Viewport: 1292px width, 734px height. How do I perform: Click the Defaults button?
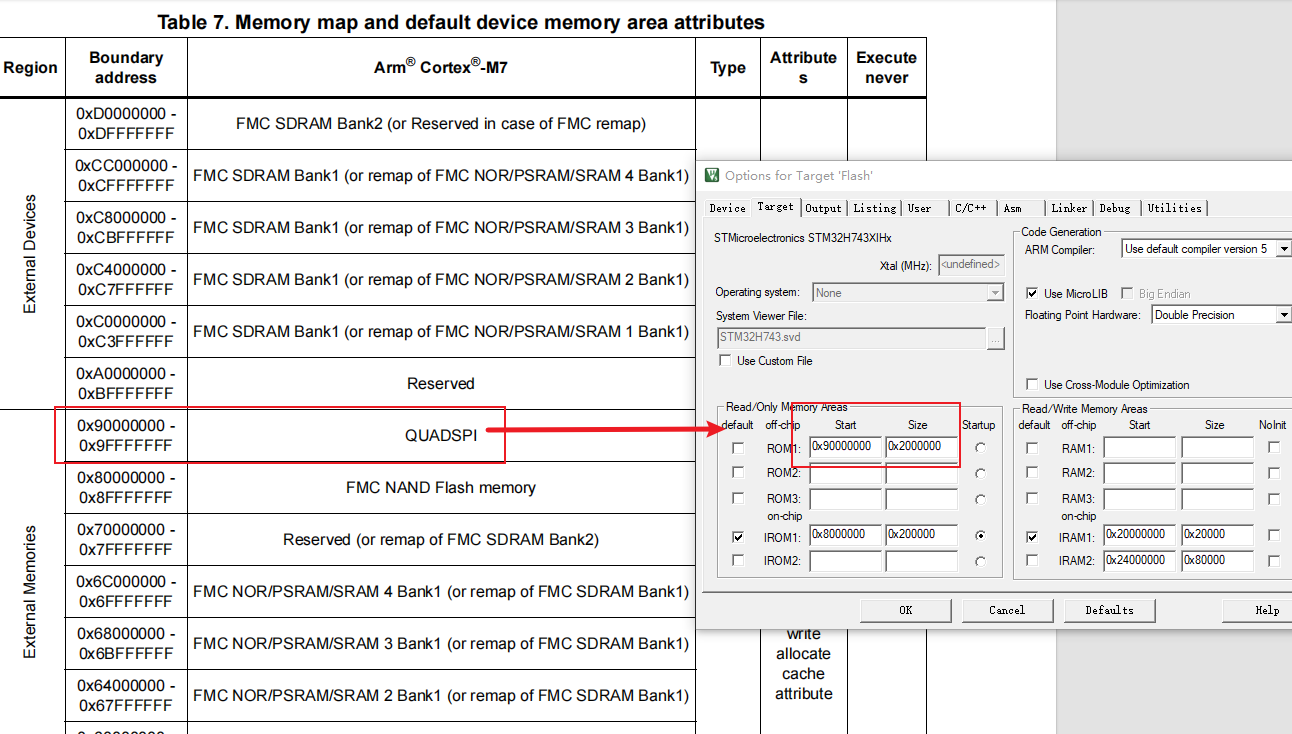[x=1109, y=610]
